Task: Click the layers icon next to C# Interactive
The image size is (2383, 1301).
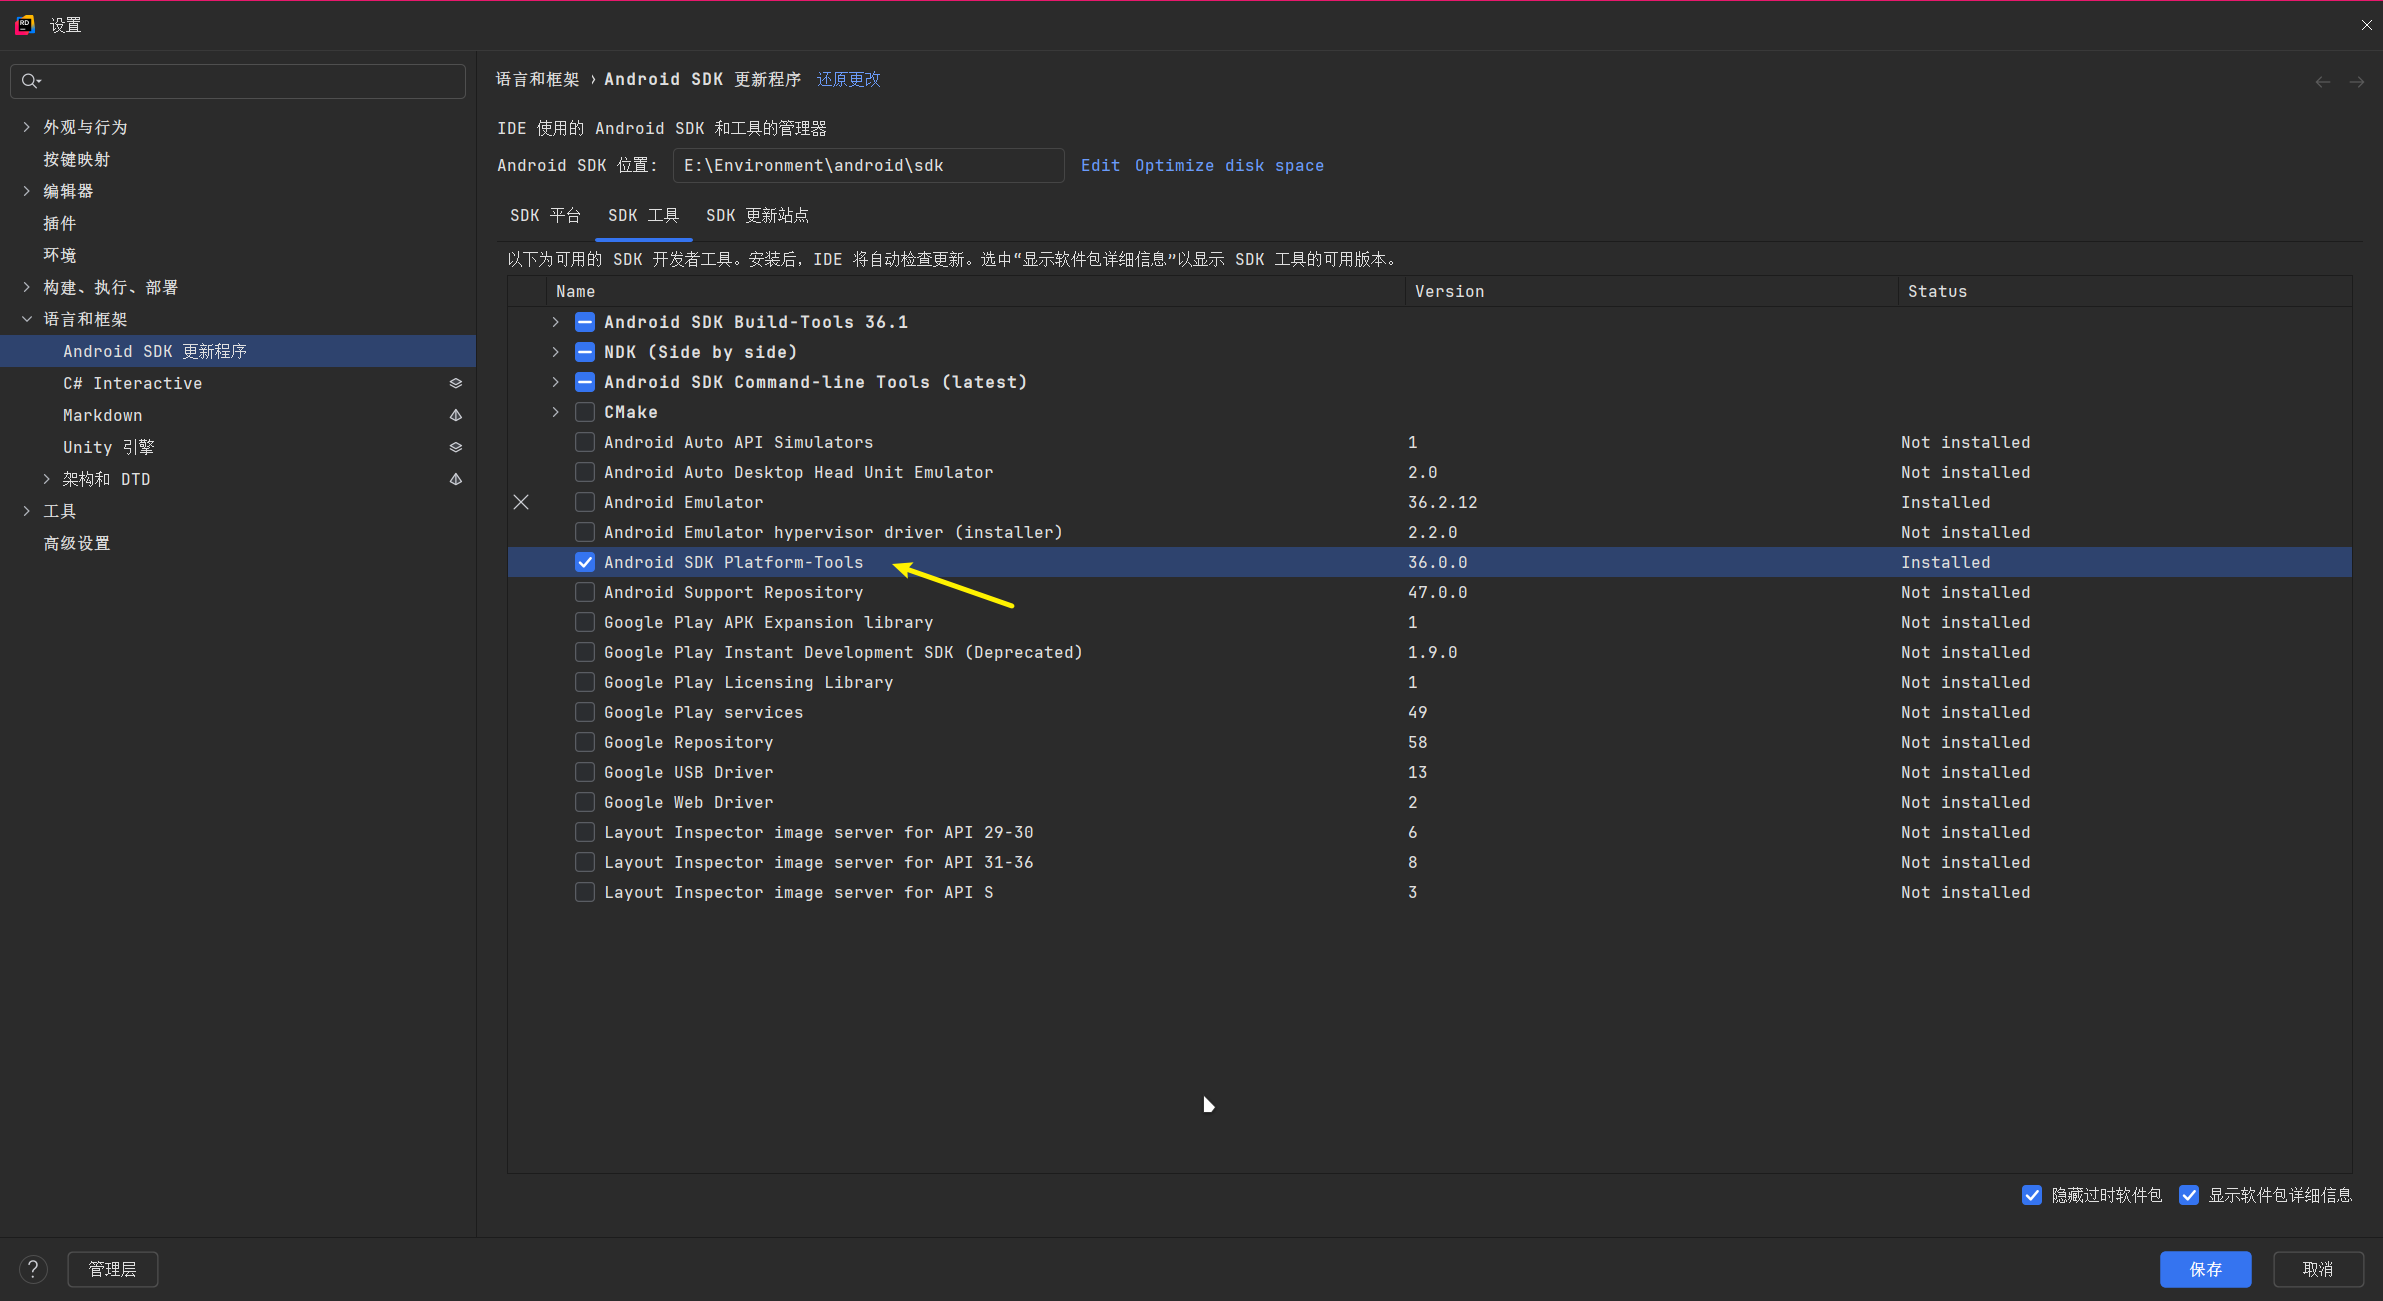Action: pos(455,383)
